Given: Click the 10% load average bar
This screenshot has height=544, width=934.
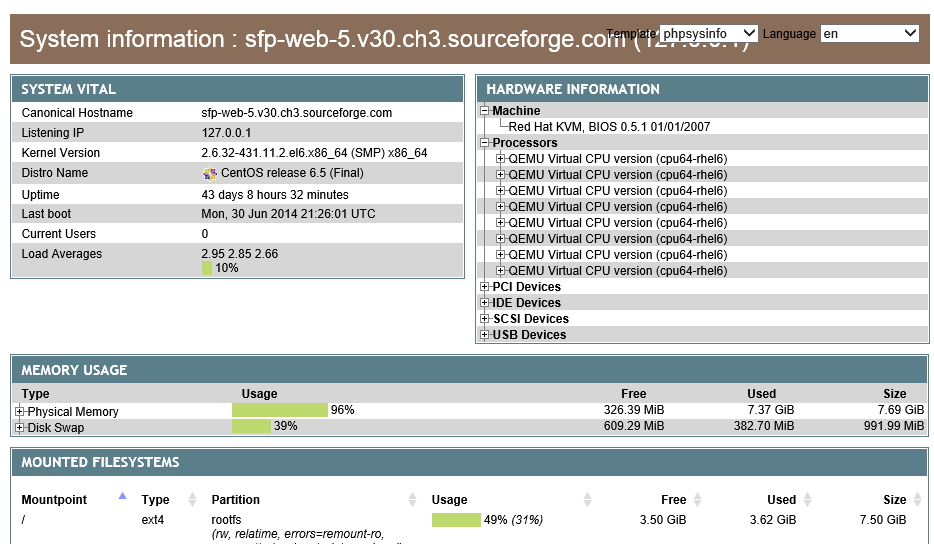Looking at the screenshot, I should pyautogui.click(x=207, y=268).
